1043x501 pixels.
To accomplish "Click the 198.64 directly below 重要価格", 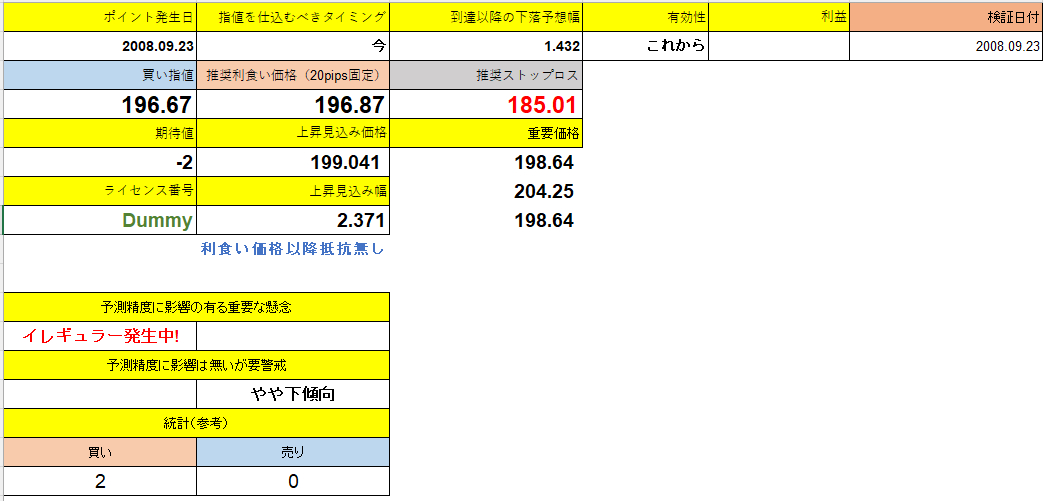I will point(543,162).
